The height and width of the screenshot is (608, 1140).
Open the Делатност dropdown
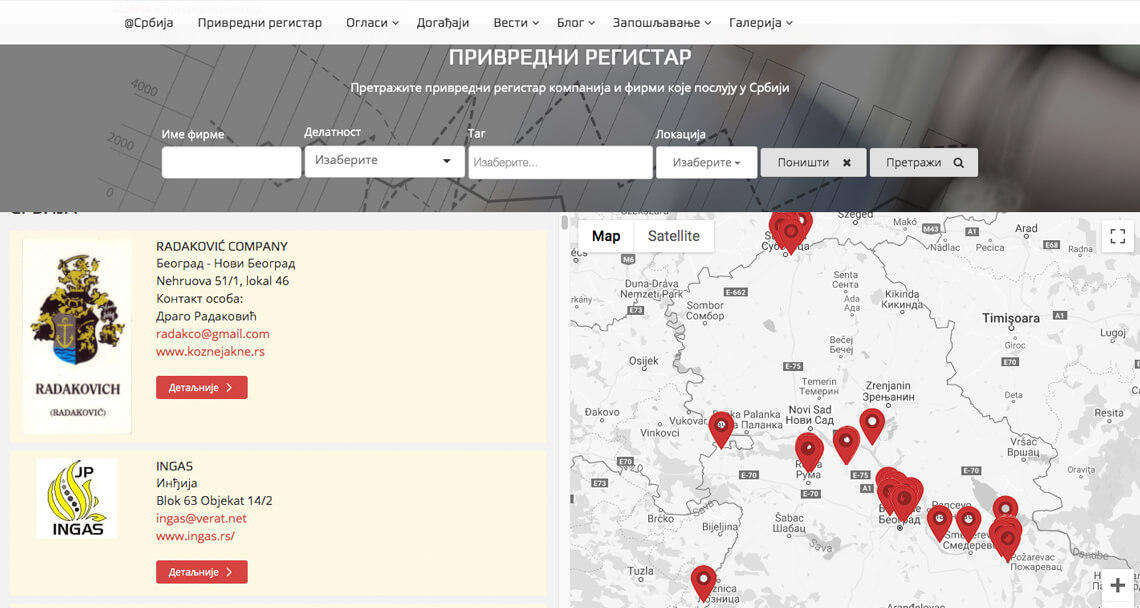(x=385, y=161)
